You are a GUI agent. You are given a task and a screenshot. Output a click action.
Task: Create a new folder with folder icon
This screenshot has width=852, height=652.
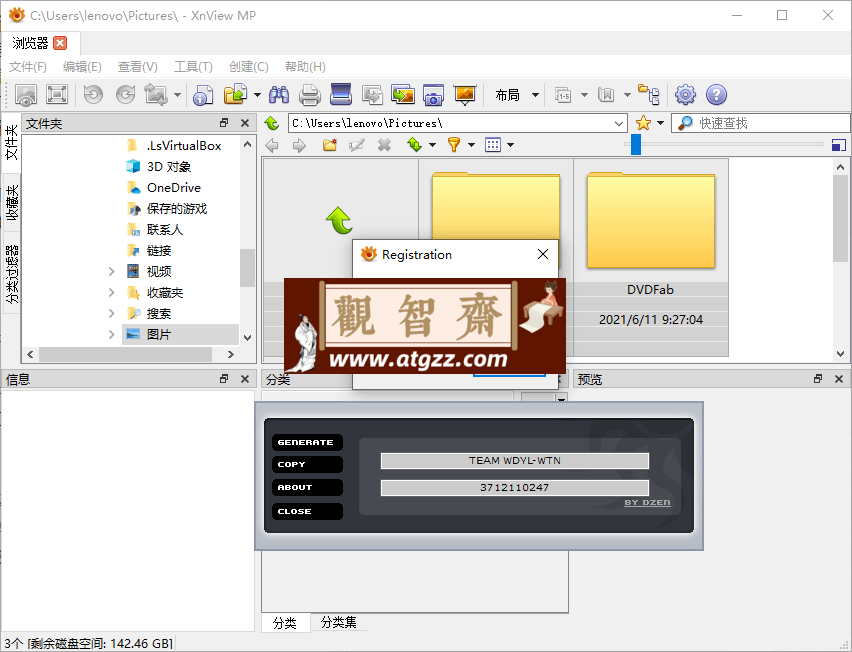330,145
